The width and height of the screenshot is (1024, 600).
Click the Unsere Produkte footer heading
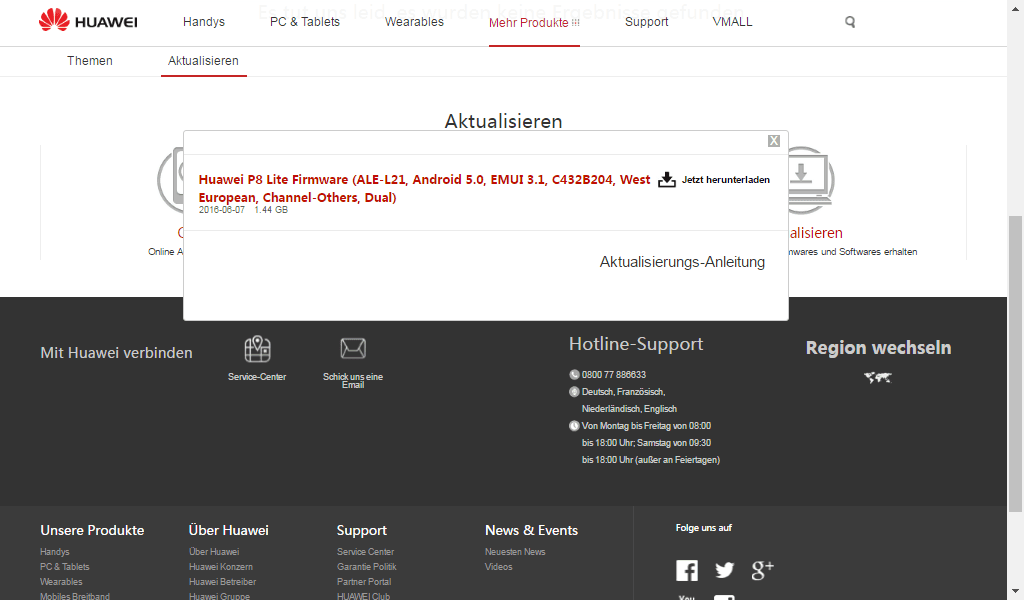pyautogui.click(x=92, y=530)
